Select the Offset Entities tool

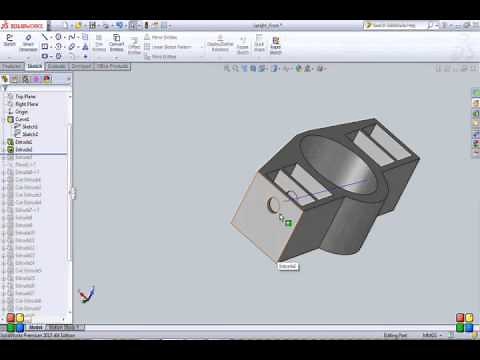[134, 46]
